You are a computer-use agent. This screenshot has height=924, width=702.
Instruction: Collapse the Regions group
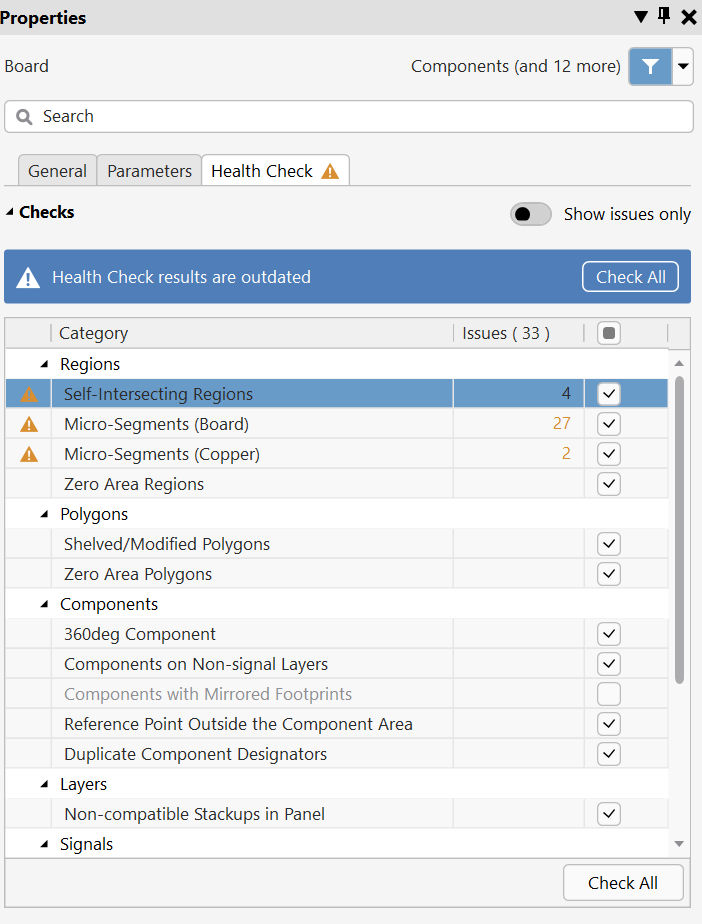45,364
